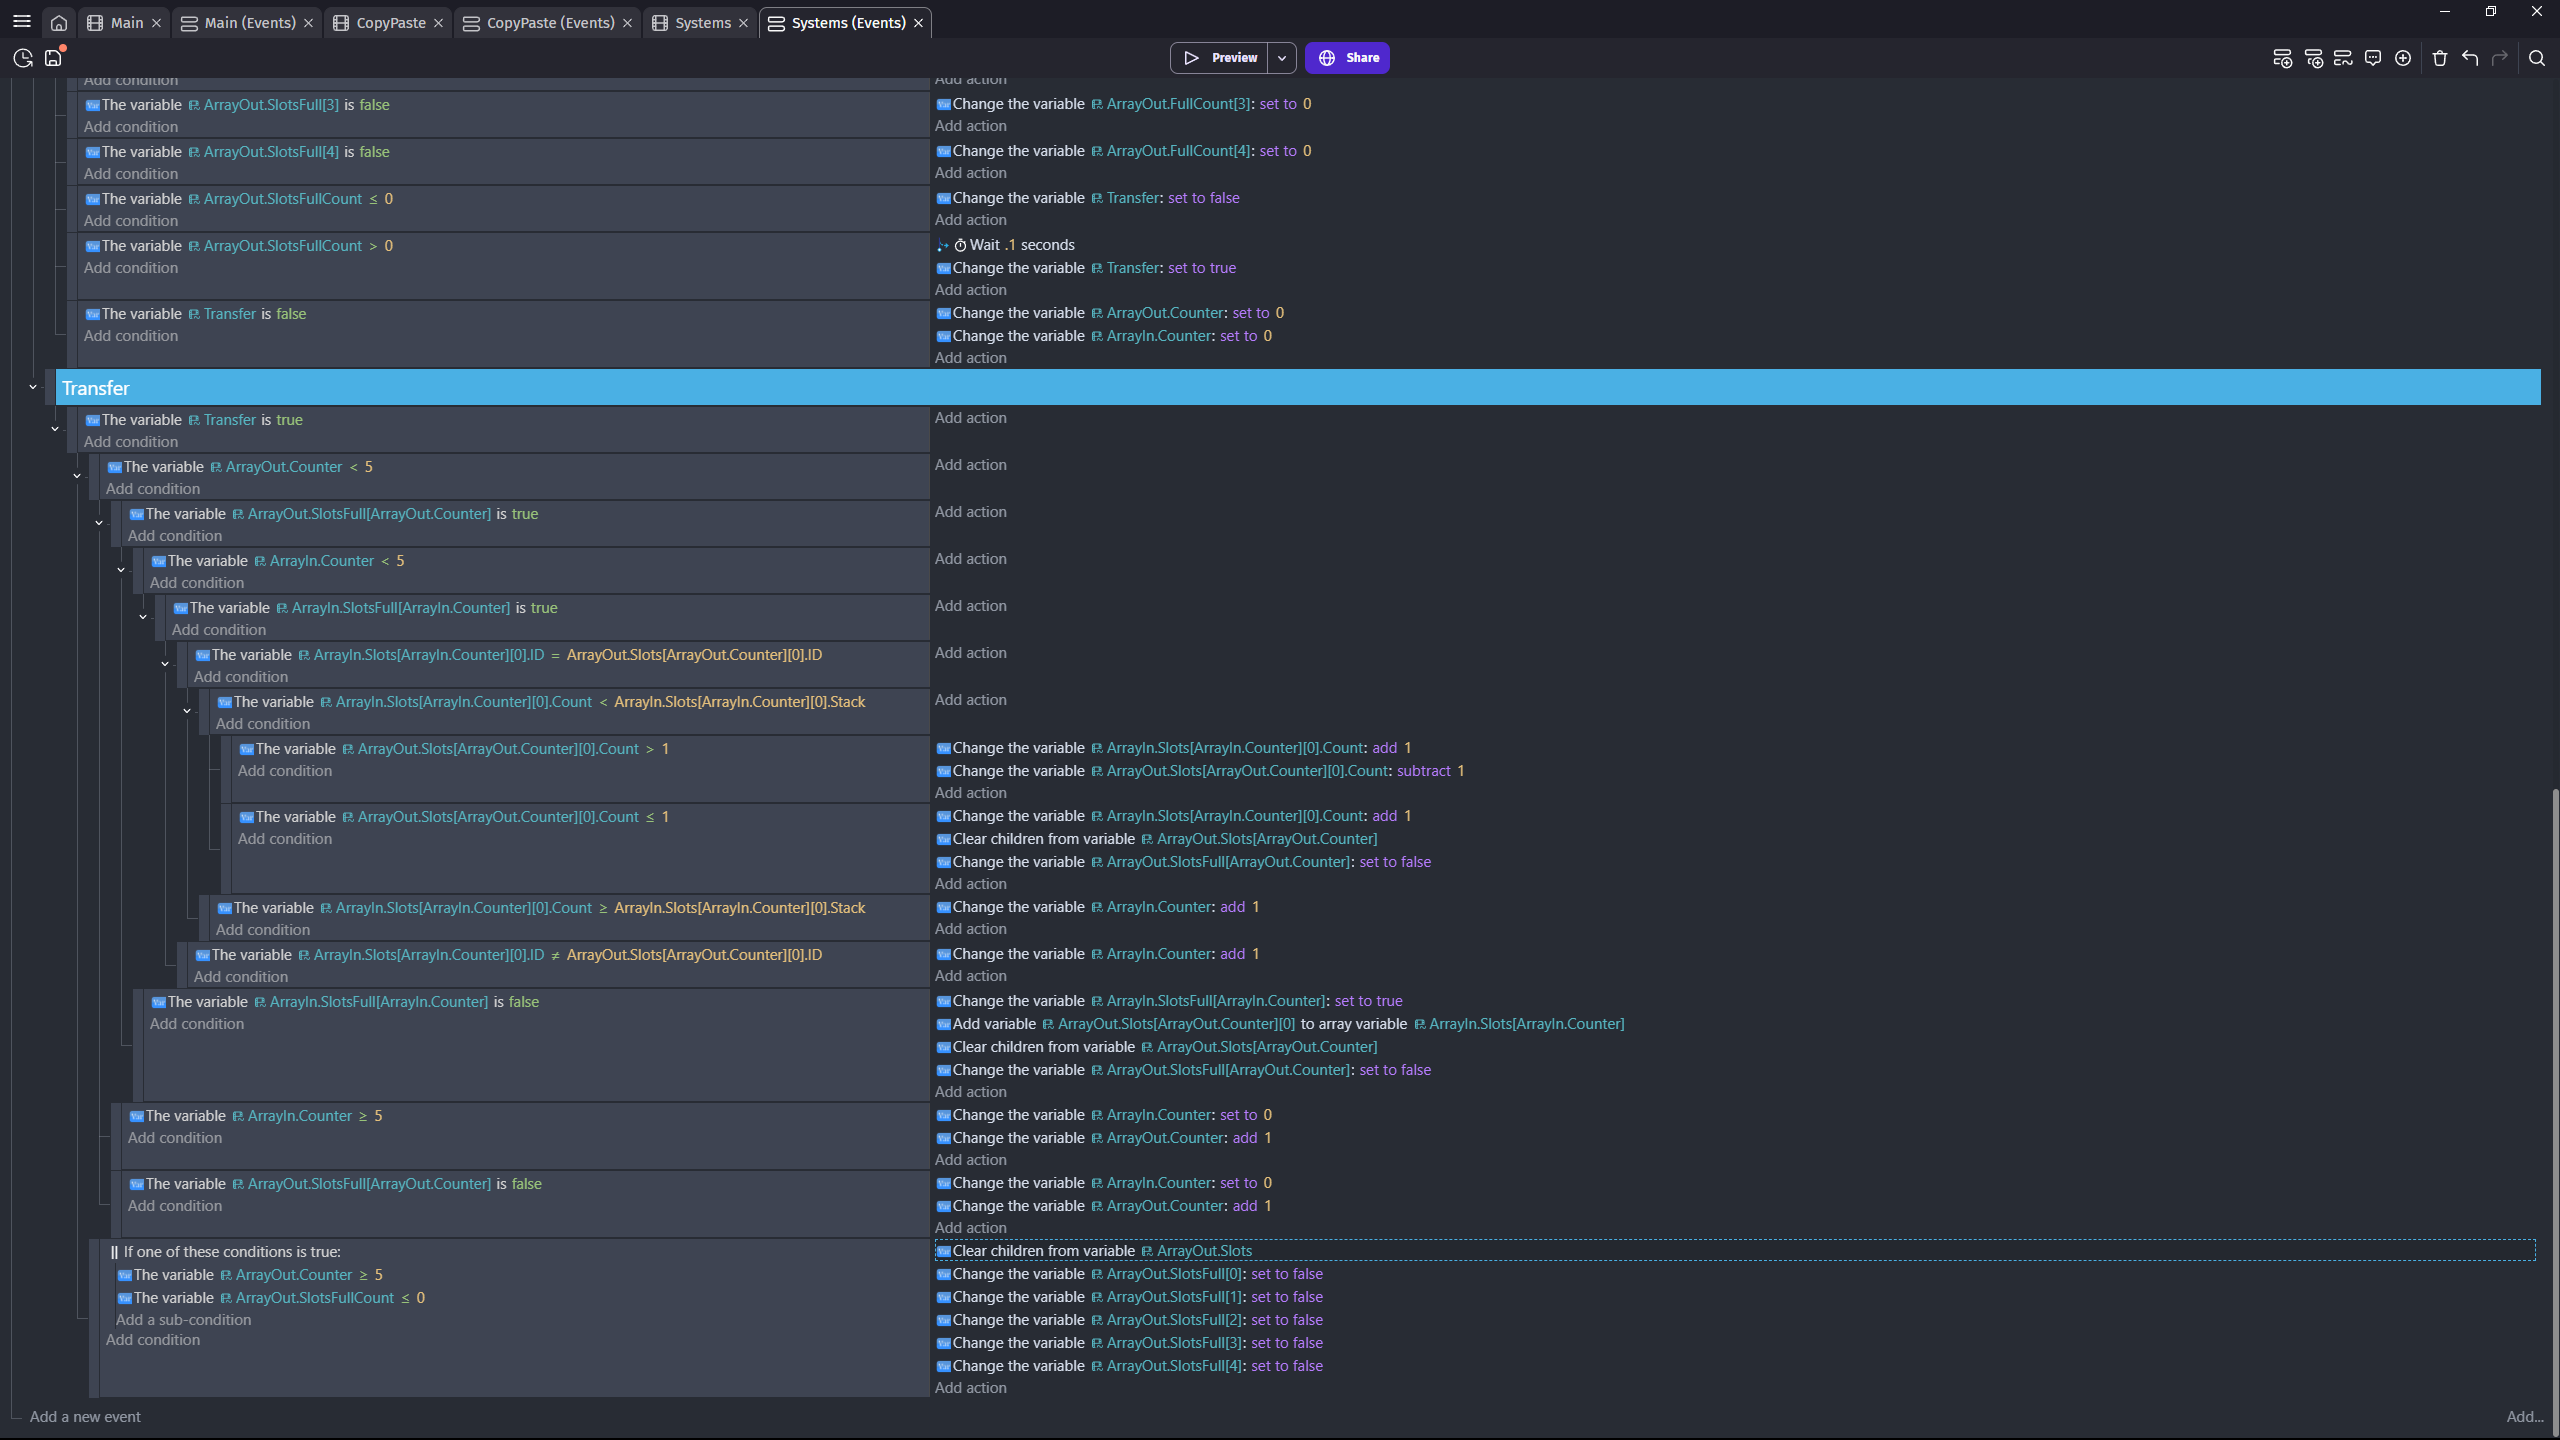Click the Add a new event link

tap(85, 1416)
